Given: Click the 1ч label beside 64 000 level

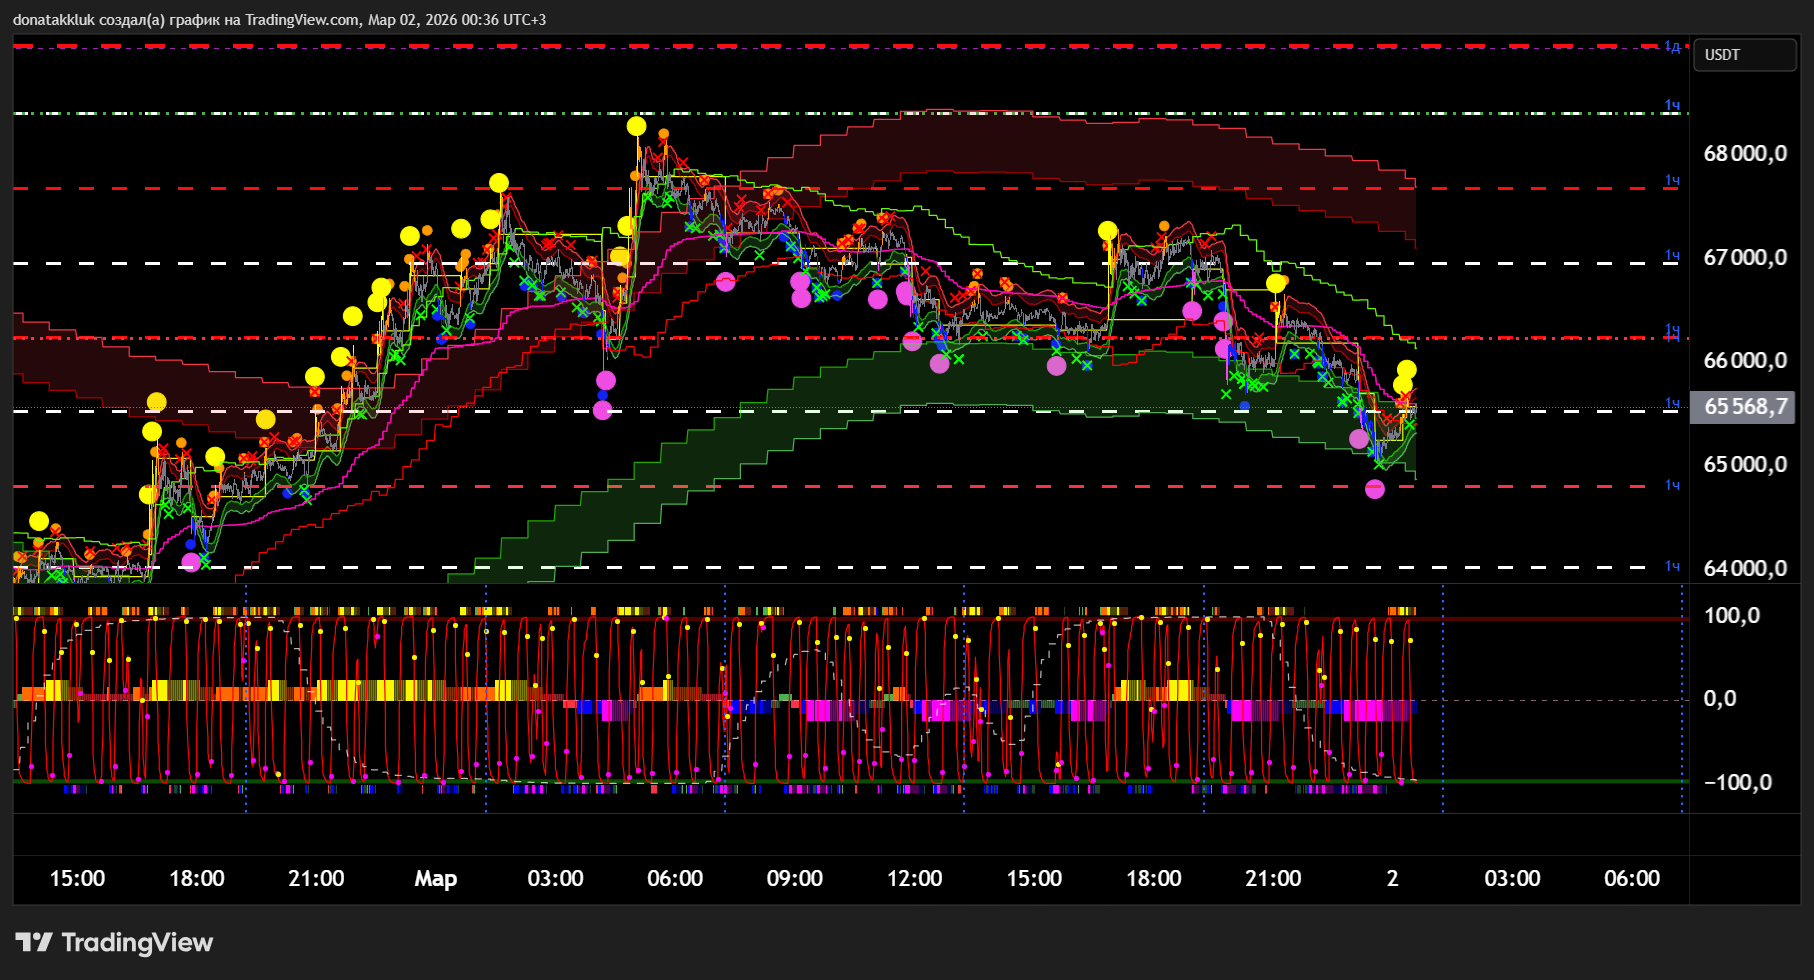Looking at the screenshot, I should pyautogui.click(x=1672, y=567).
